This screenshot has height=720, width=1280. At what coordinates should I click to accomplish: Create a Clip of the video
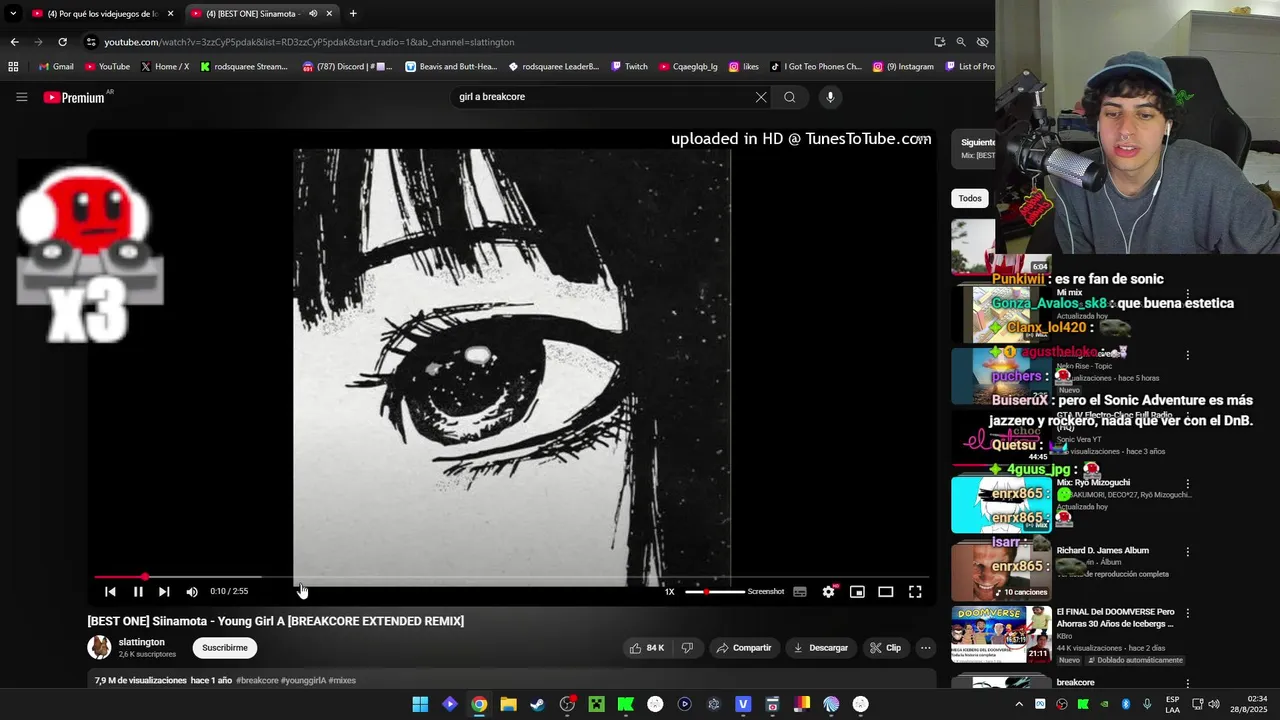885,648
